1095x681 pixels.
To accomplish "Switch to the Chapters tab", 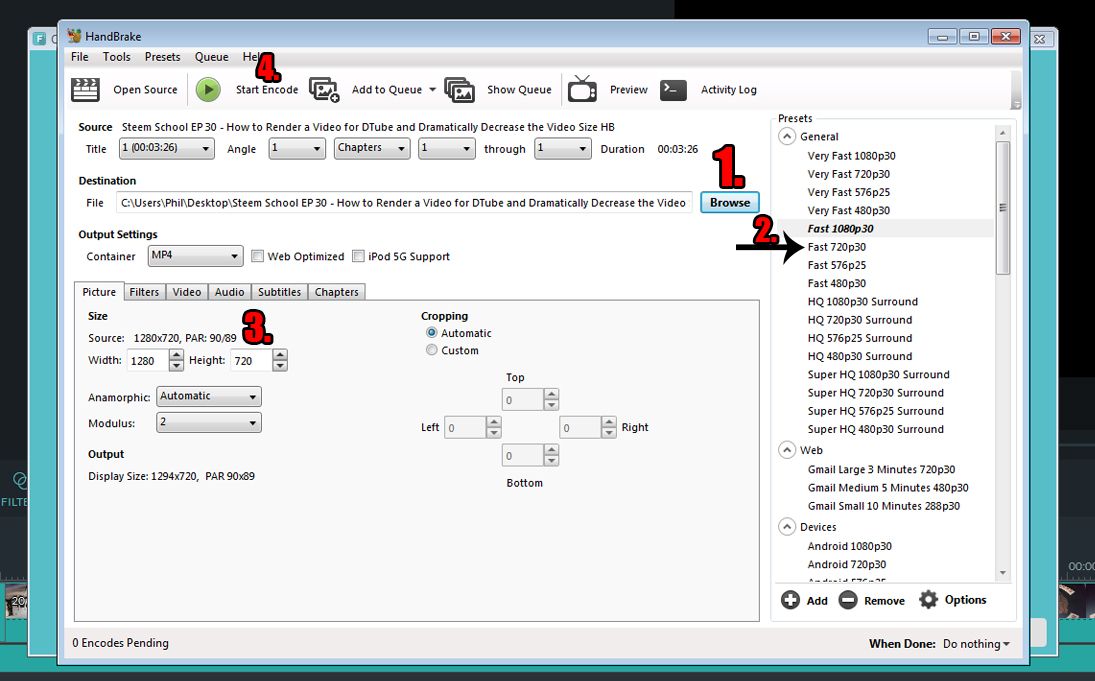I will coord(337,292).
